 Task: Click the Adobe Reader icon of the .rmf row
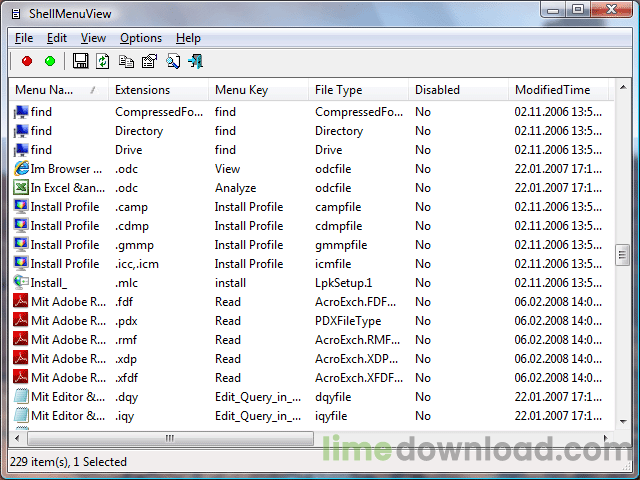(x=21, y=340)
